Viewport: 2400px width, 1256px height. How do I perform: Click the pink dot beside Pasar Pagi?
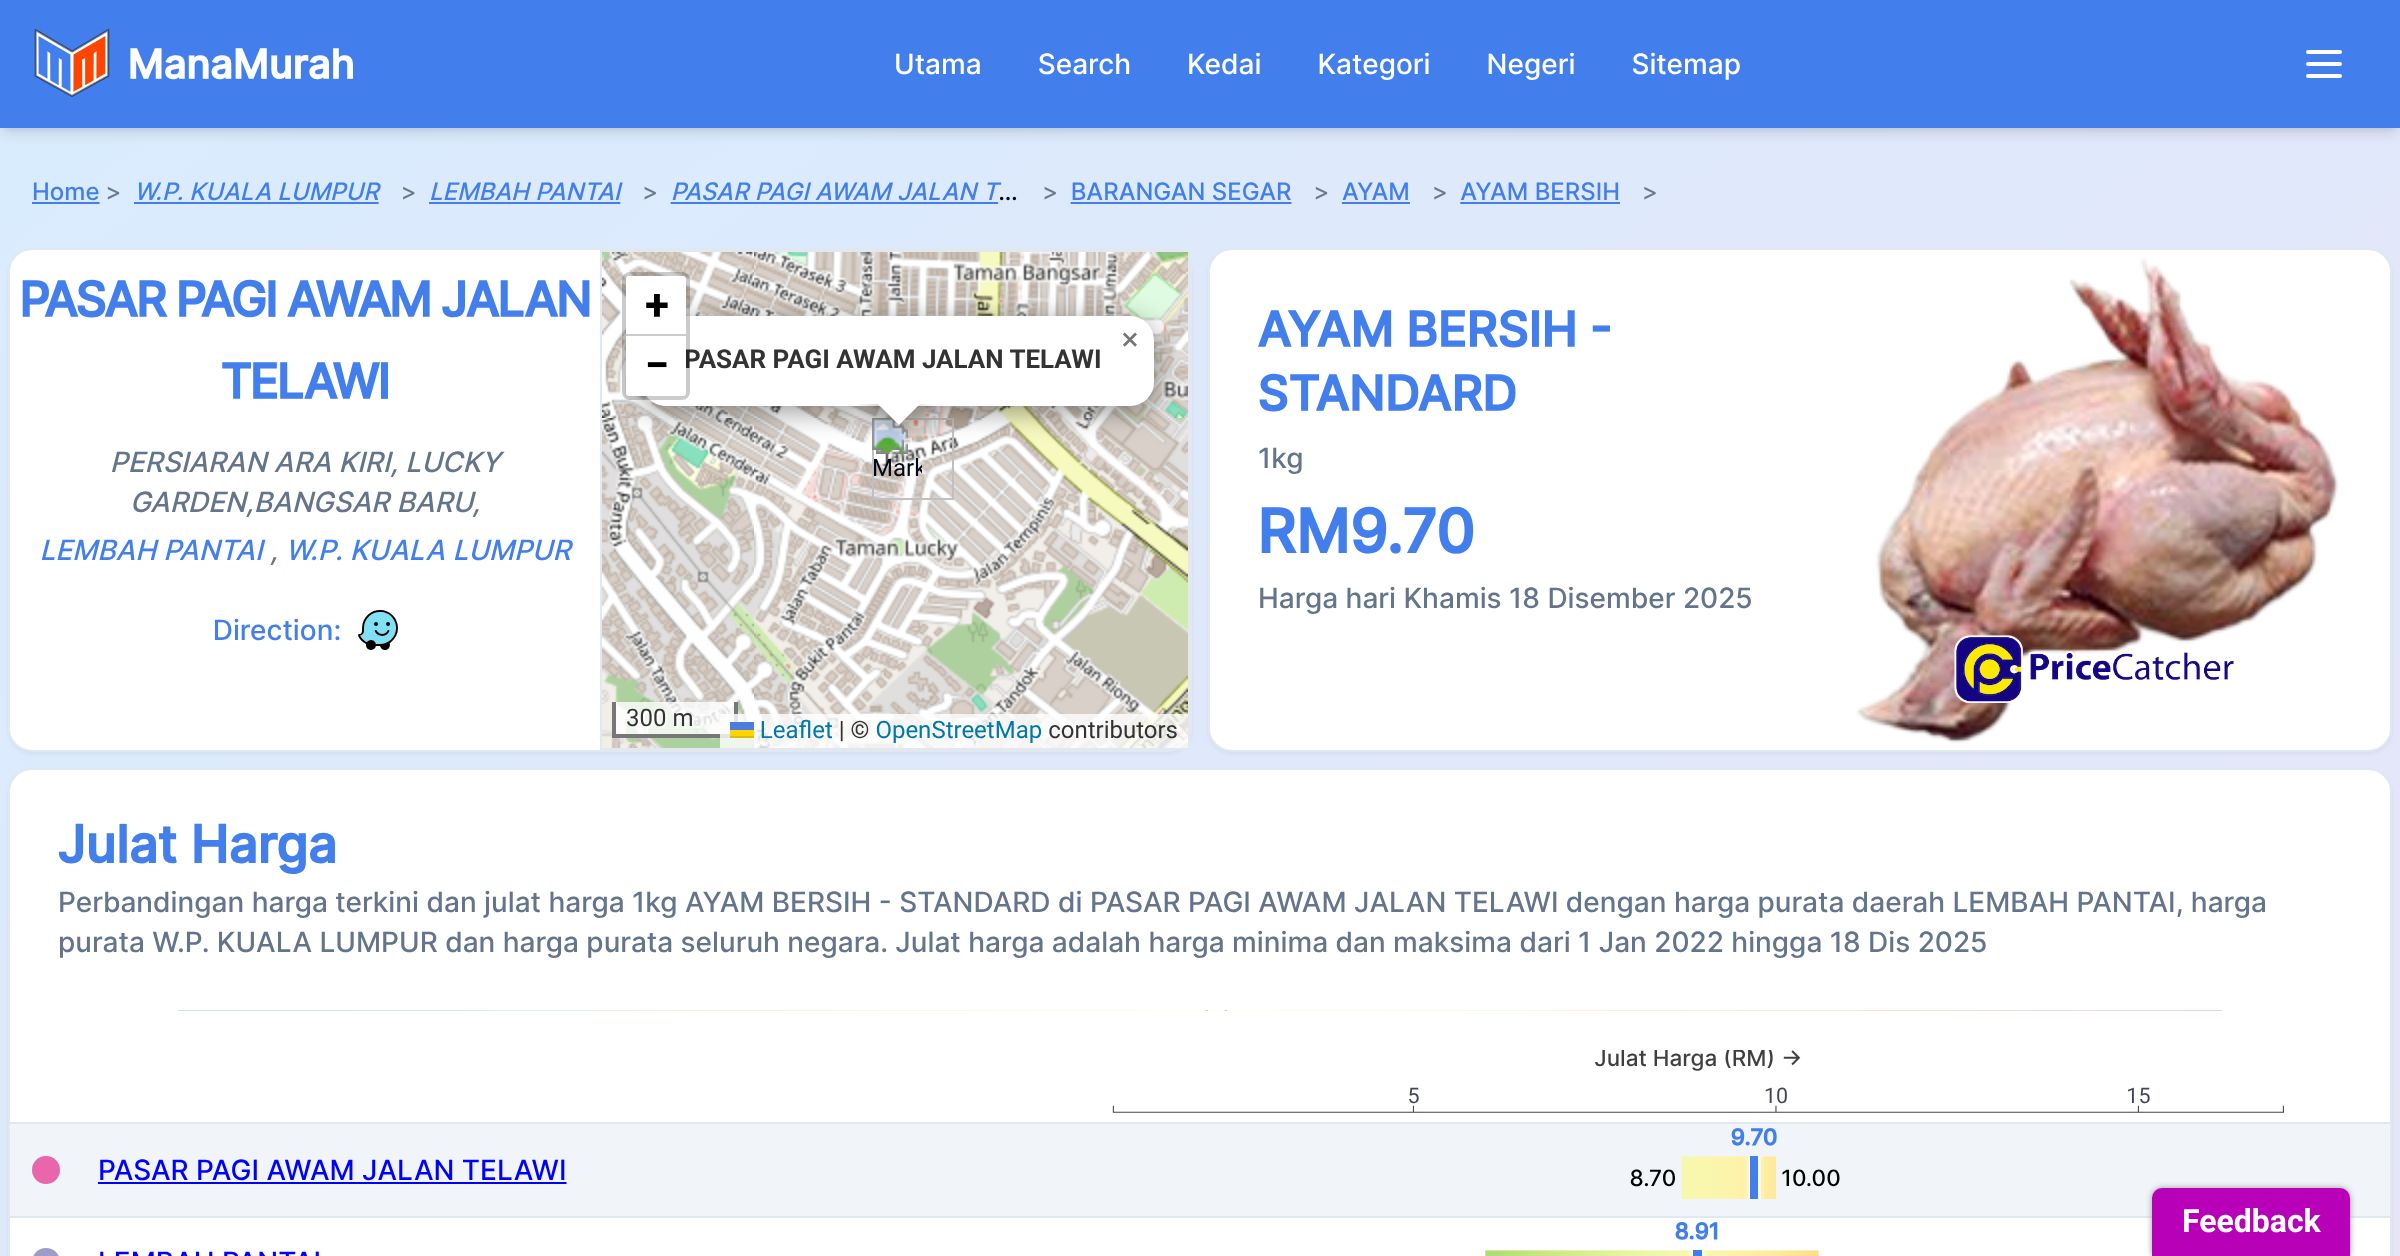pyautogui.click(x=46, y=1170)
